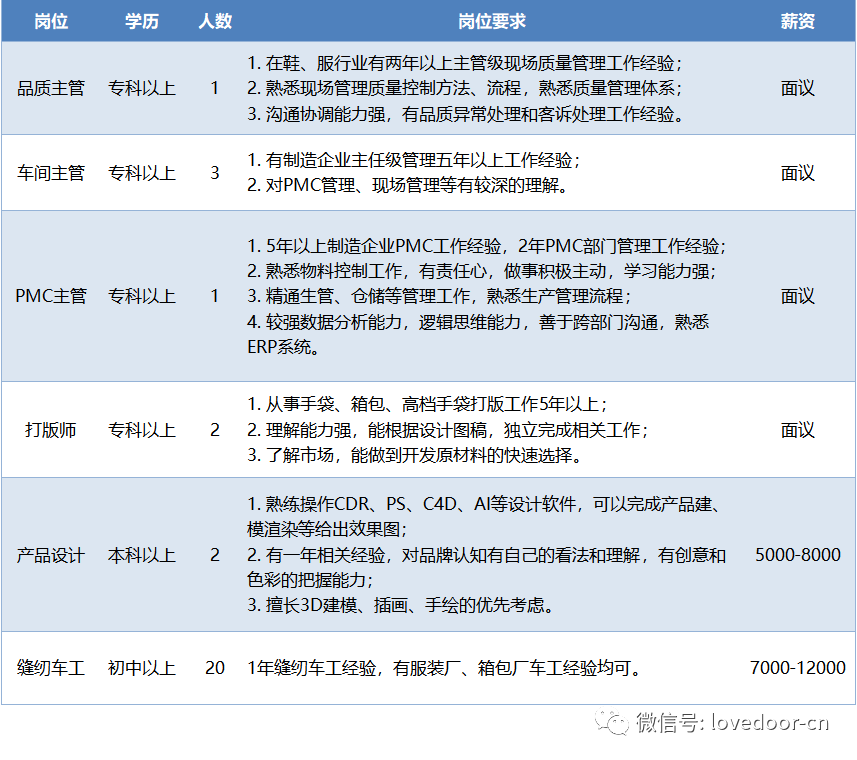The height and width of the screenshot is (760, 857).
Task: Select 专科以上 in the 打版师 row
Action: pos(142,430)
